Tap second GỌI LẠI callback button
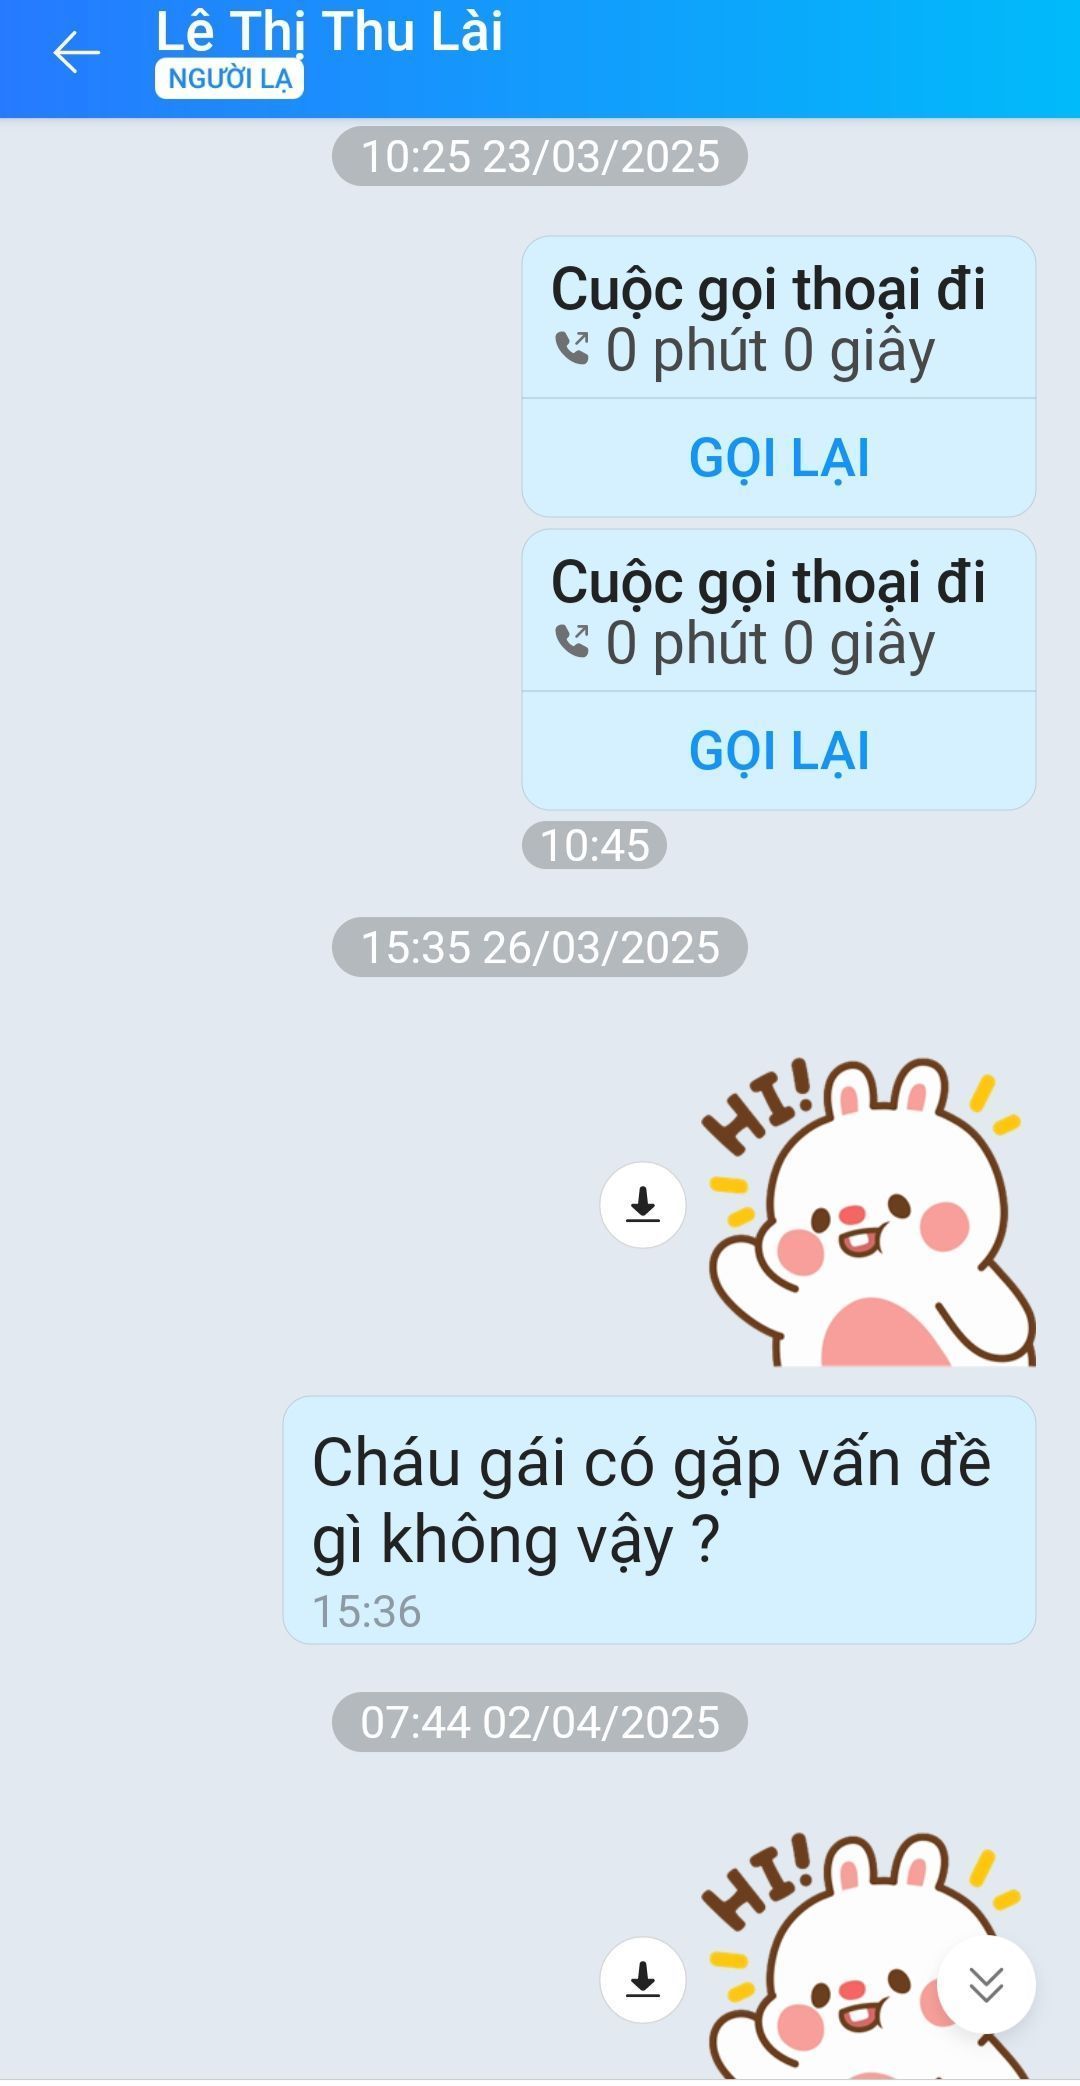1080x2086 pixels. [779, 751]
